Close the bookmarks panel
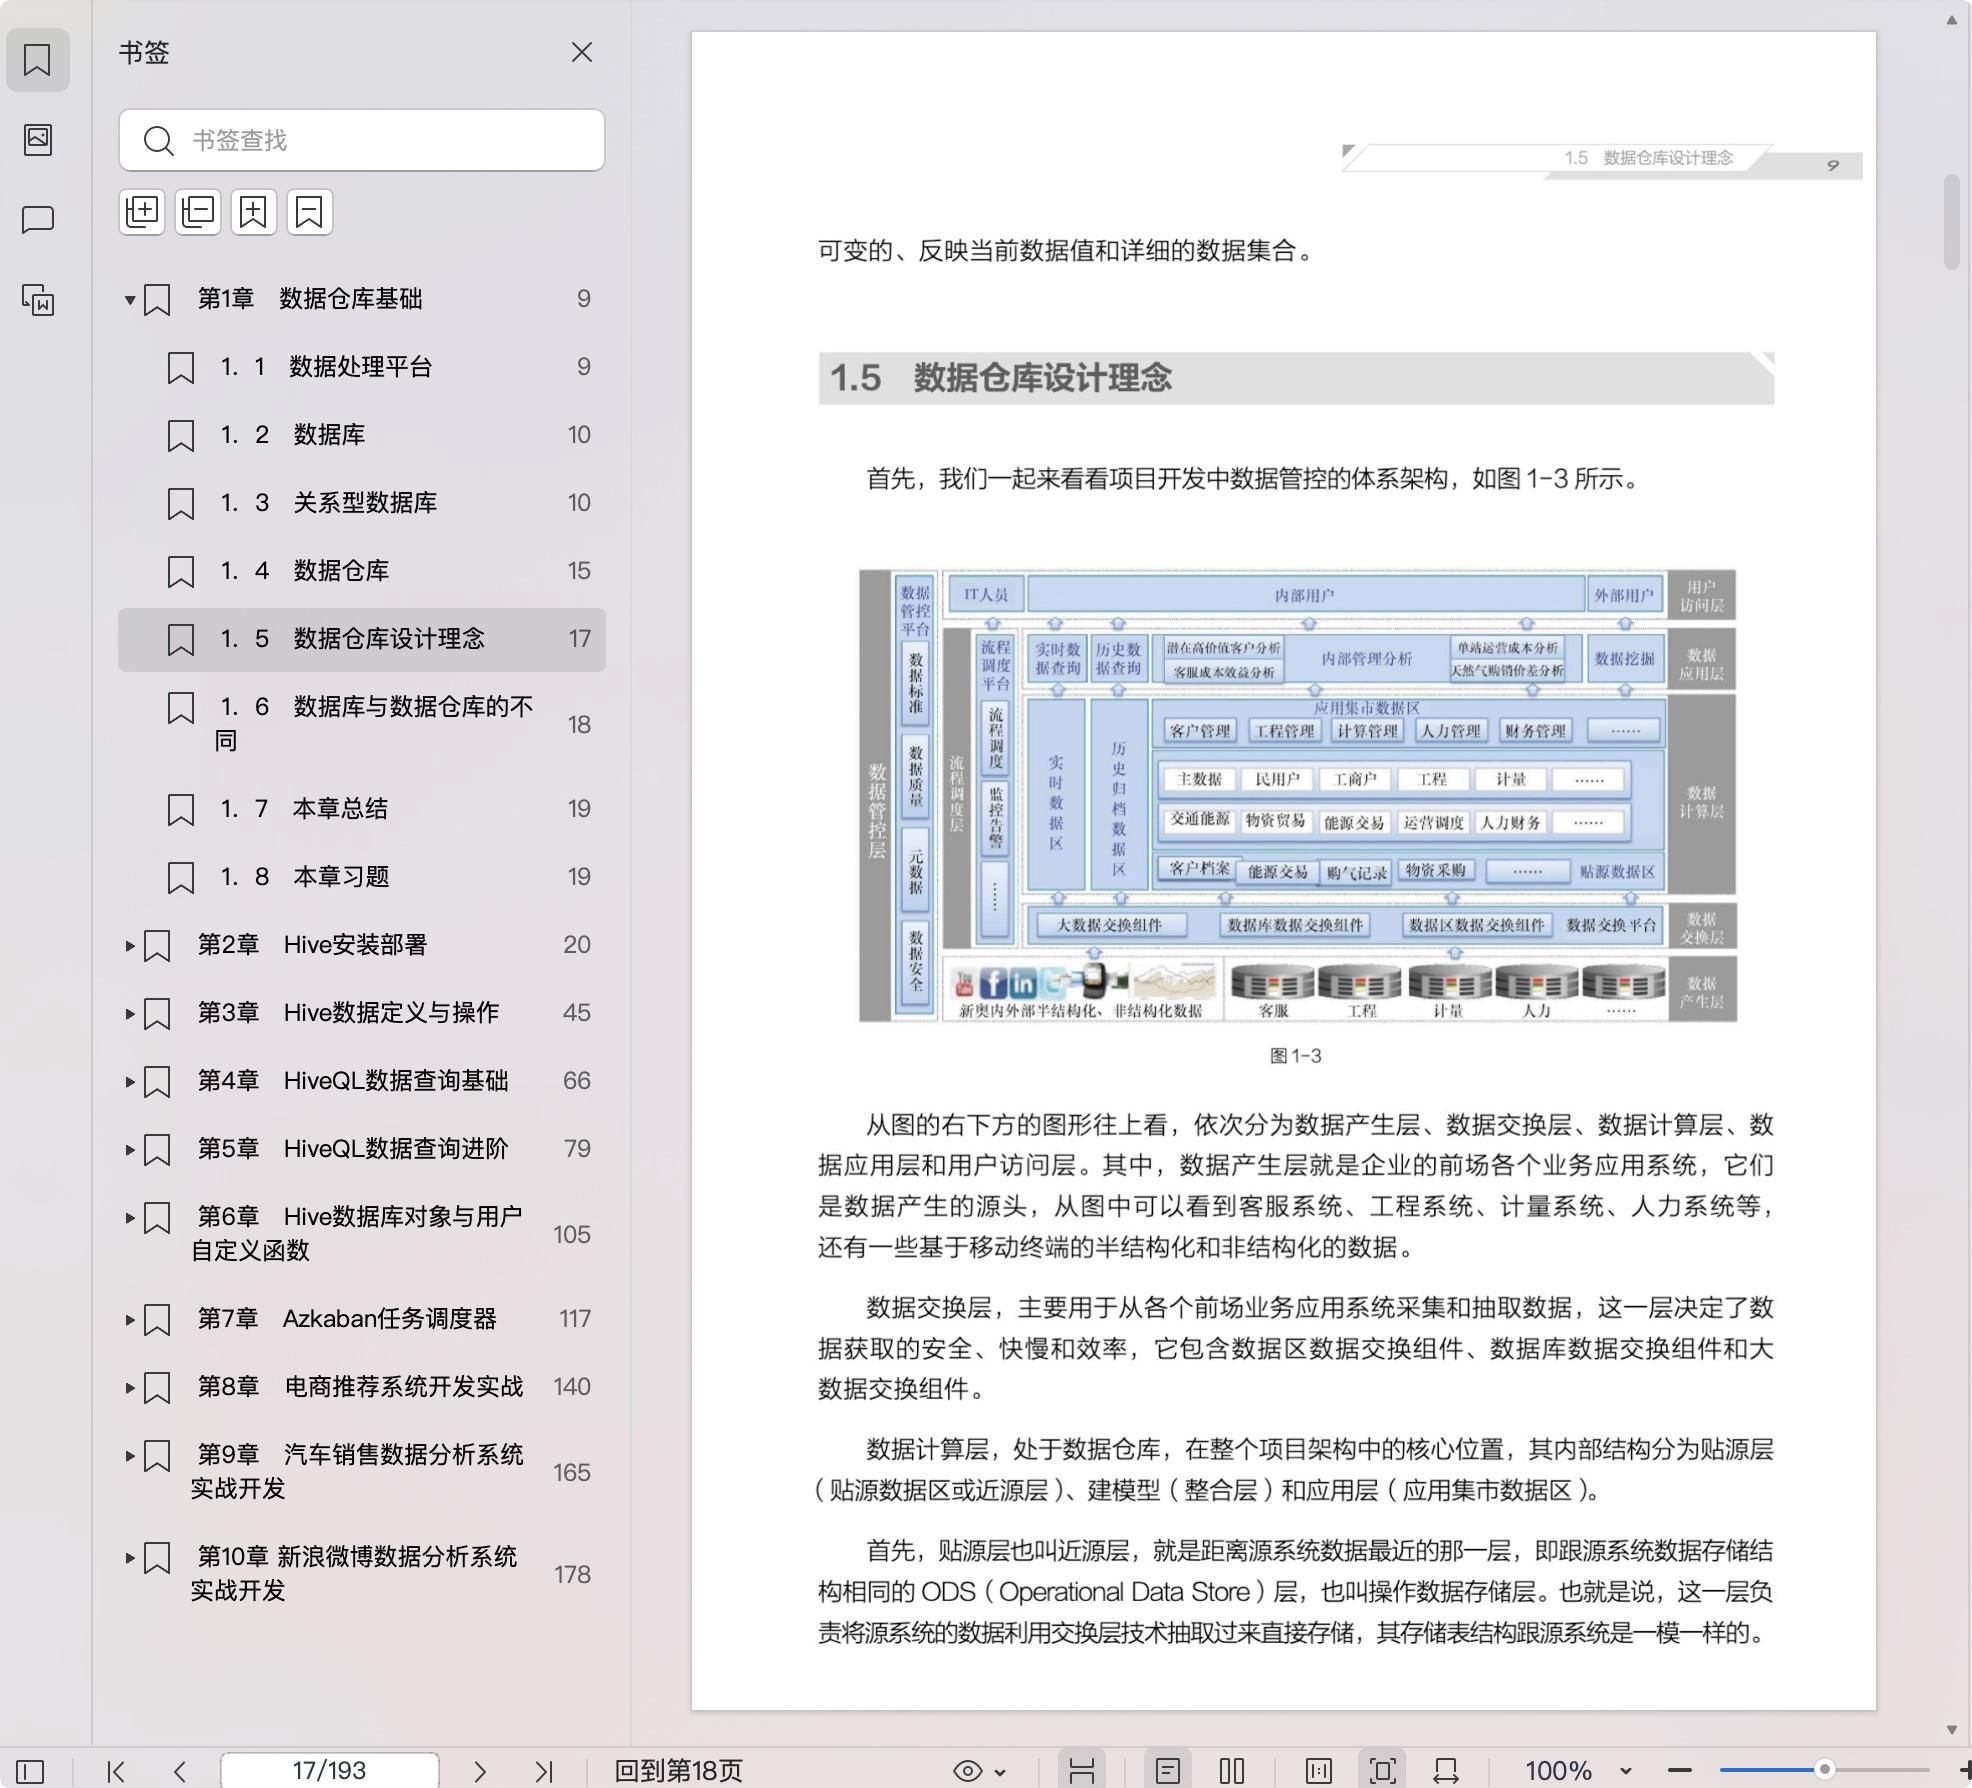 click(582, 52)
